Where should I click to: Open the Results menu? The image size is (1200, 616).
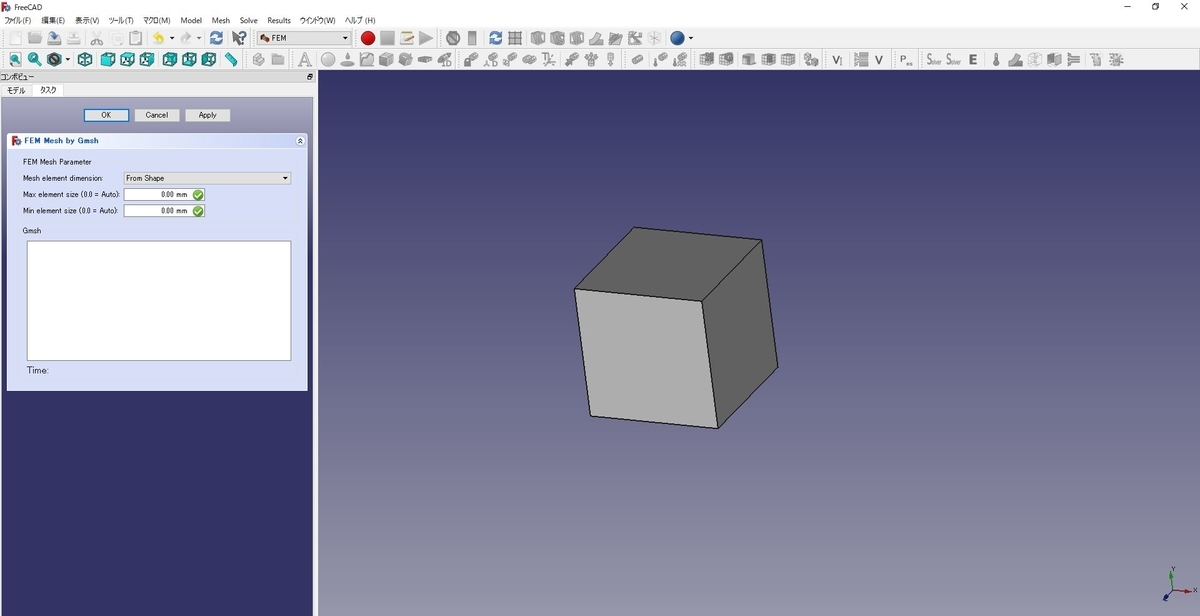[279, 20]
